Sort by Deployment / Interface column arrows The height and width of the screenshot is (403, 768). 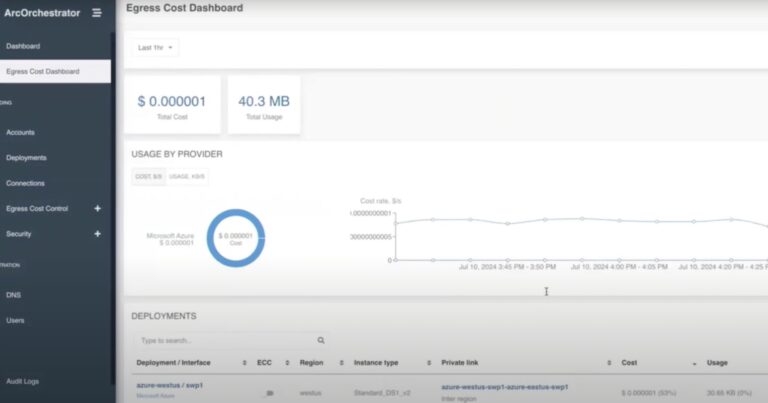(244, 362)
